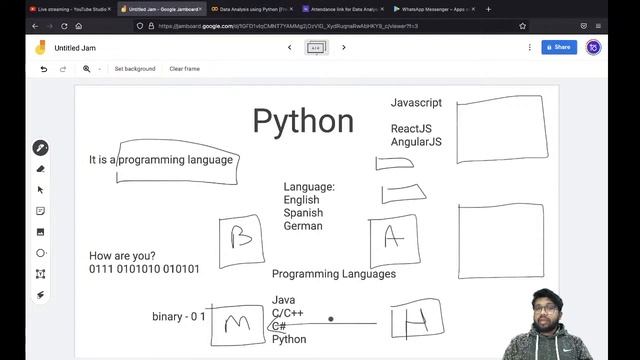This screenshot has height=360, width=640.
Task: Switch to Attendance link tab
Action: (340, 9)
